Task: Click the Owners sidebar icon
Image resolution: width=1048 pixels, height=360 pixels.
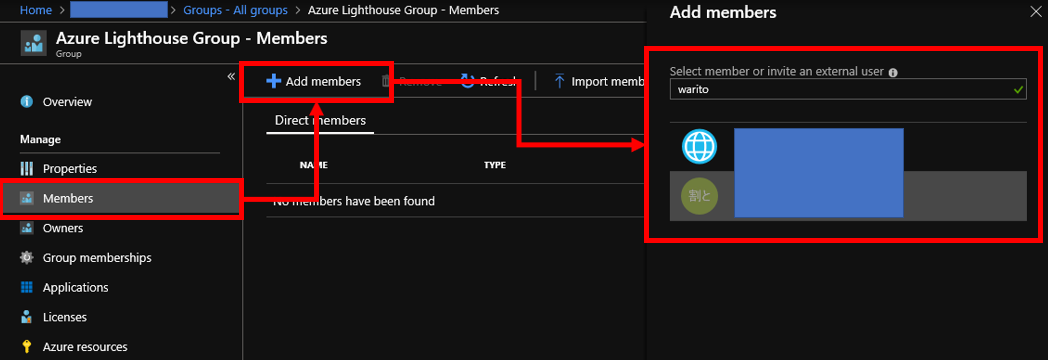Action: pos(27,228)
